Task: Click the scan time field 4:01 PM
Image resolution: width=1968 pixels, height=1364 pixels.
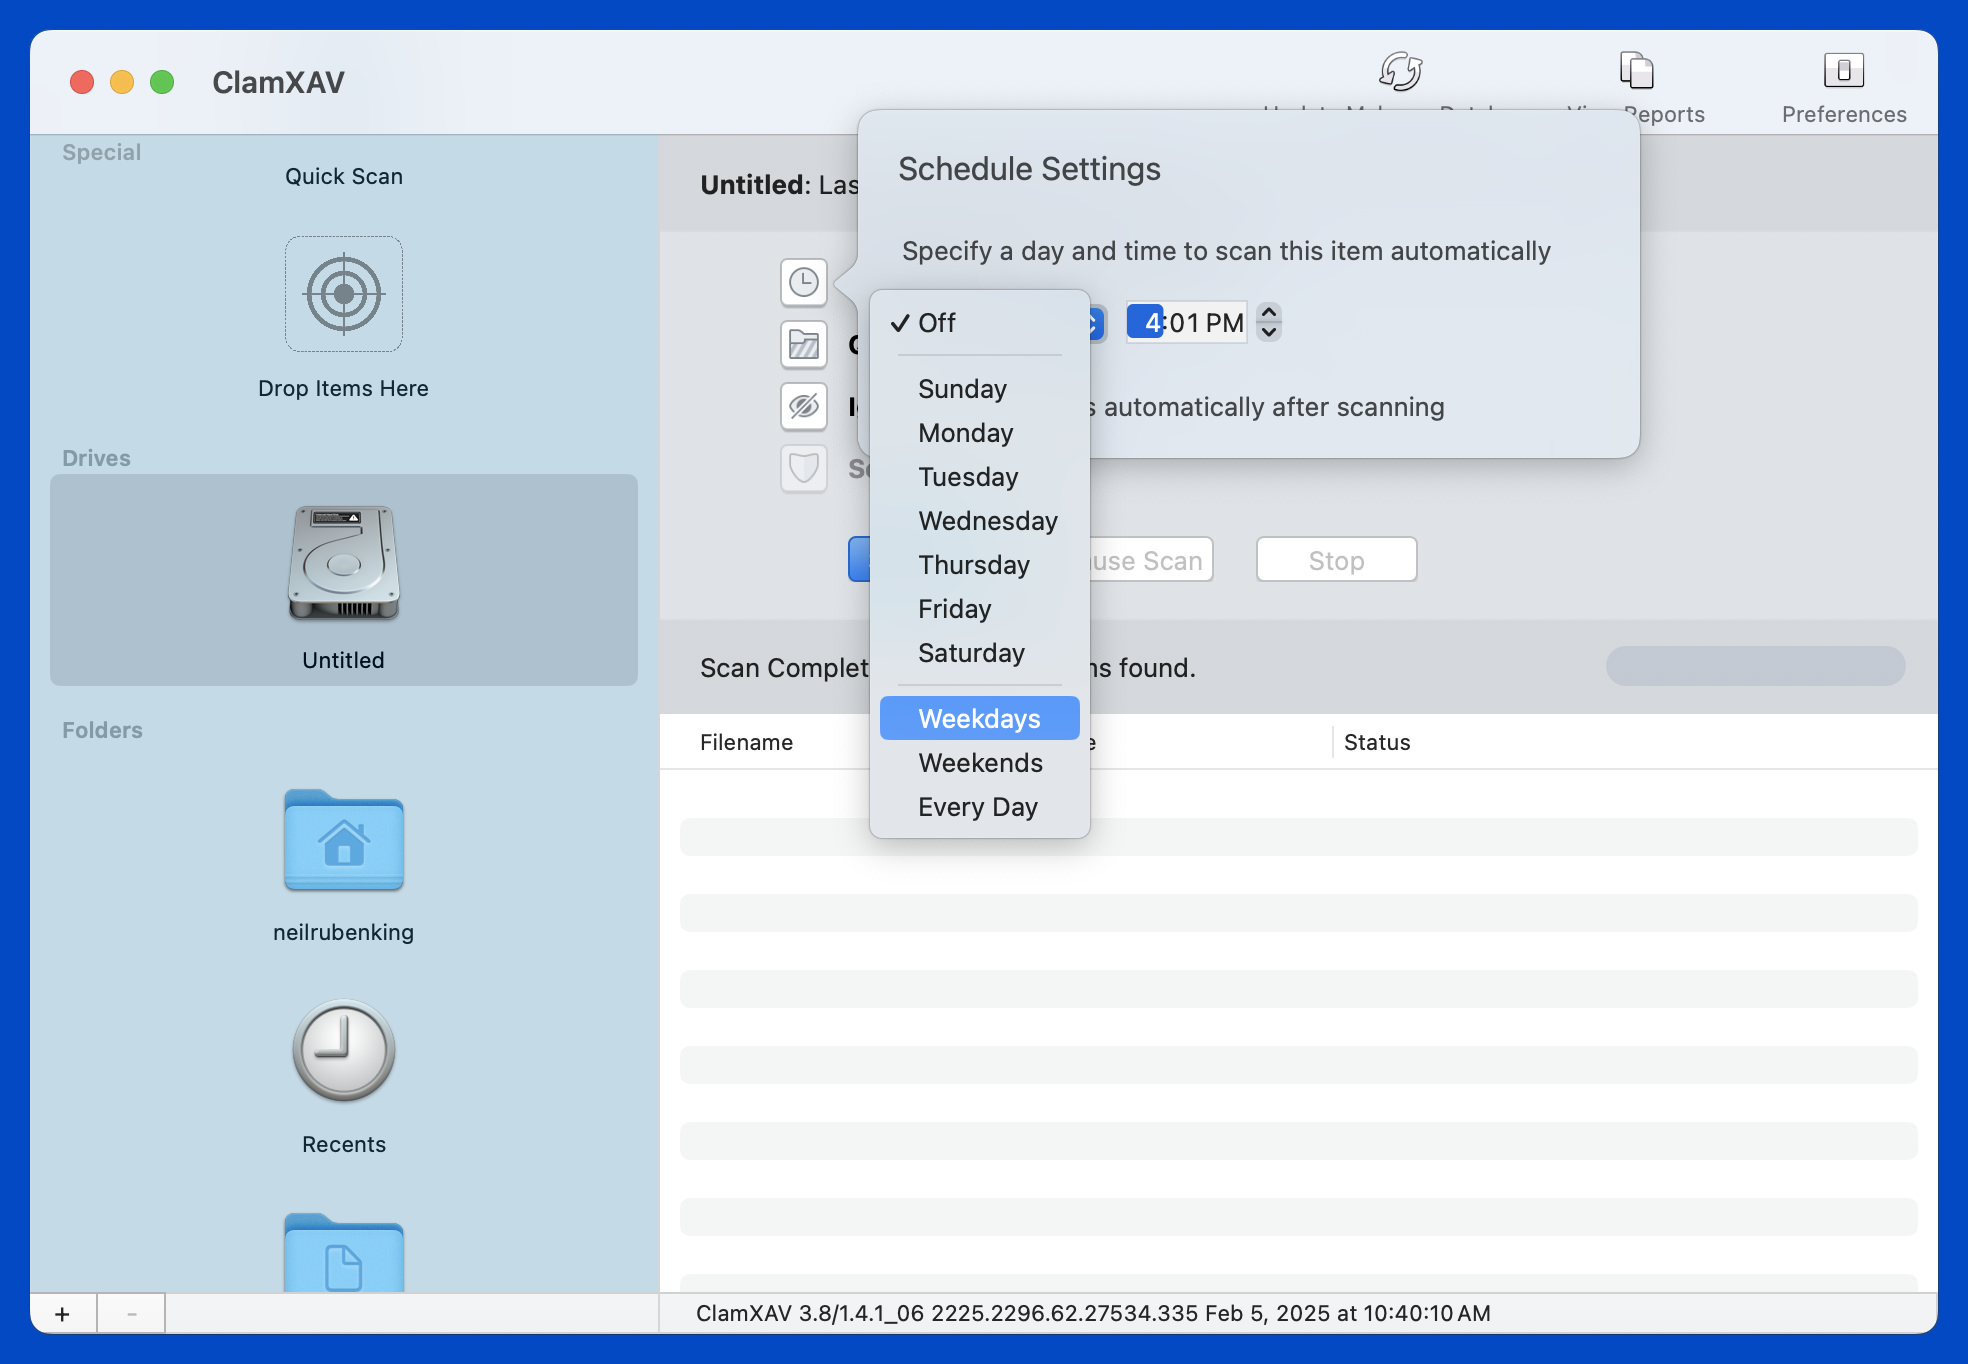Action: (1187, 323)
